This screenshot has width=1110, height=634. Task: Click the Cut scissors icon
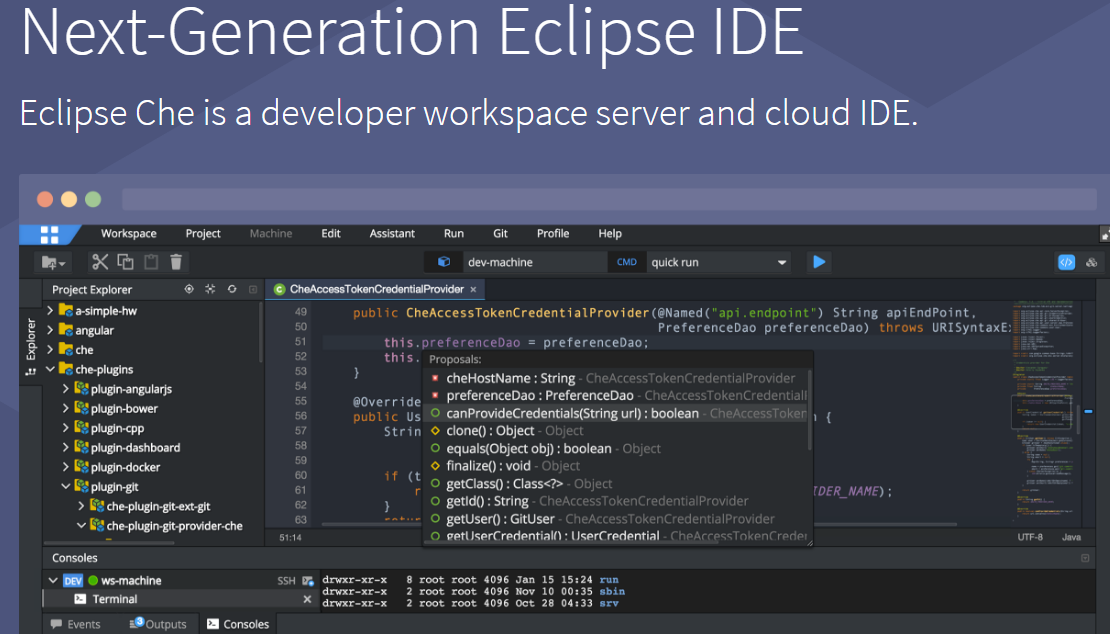[100, 262]
